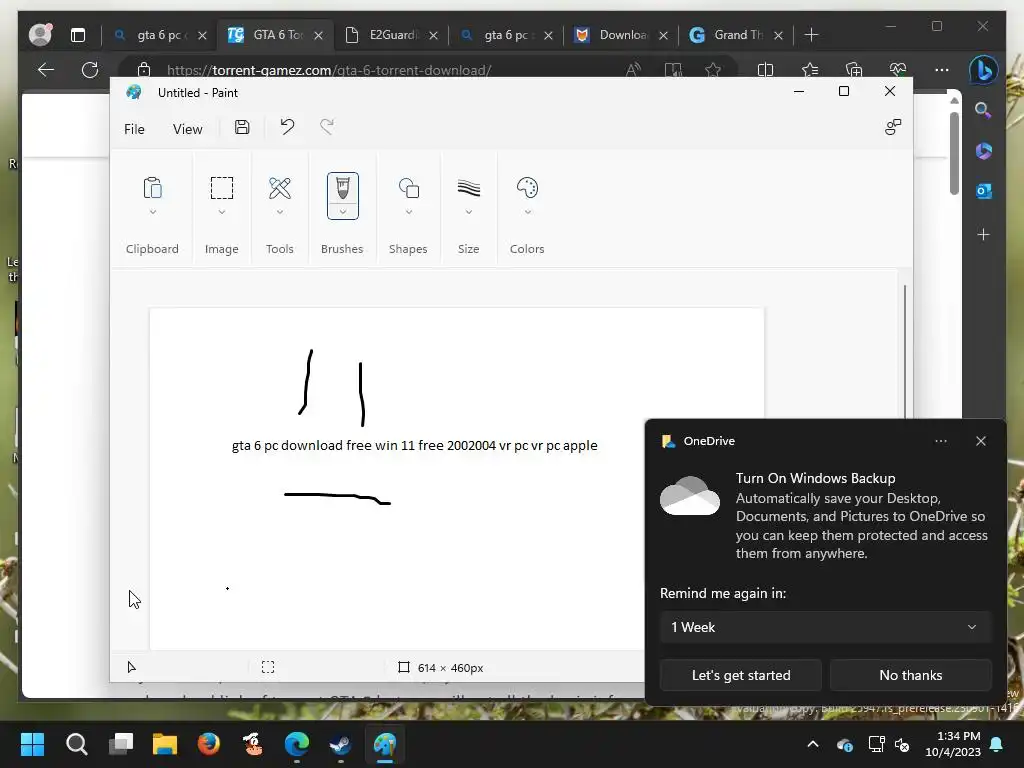Click the Edge page vertical scrollbar

pyautogui.click(x=954, y=153)
